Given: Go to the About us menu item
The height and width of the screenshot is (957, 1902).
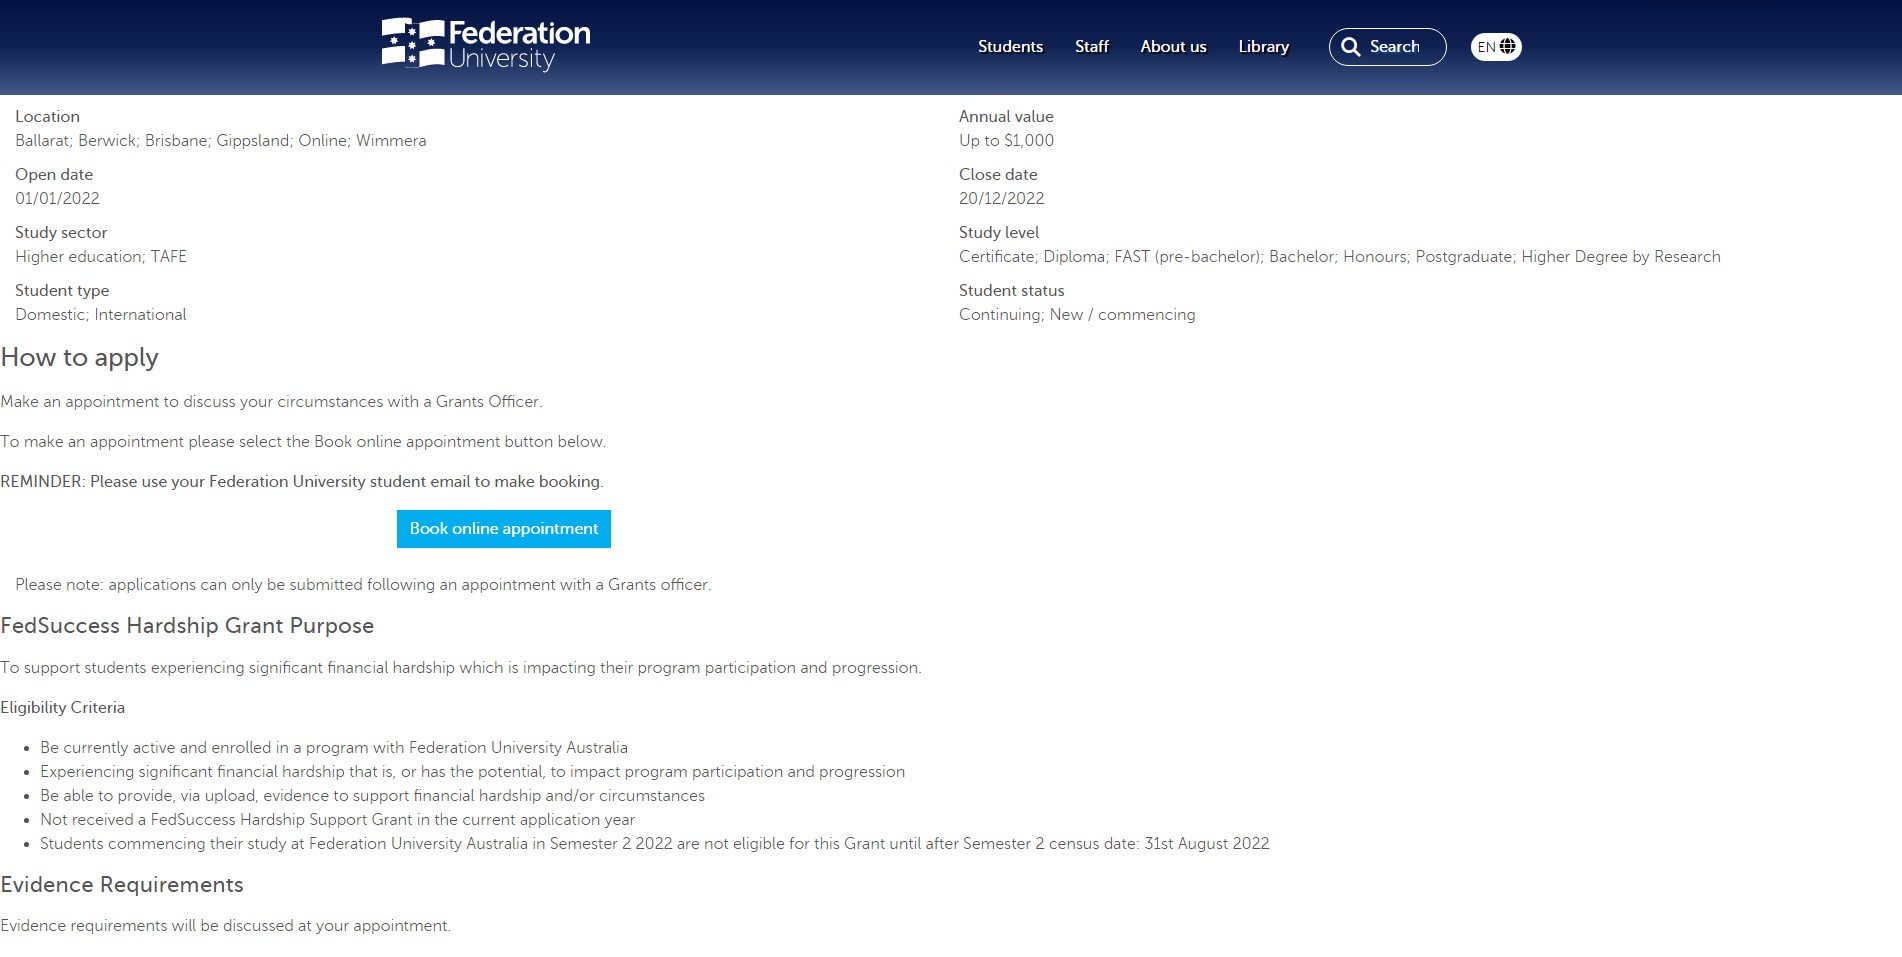Looking at the screenshot, I should coord(1173,47).
